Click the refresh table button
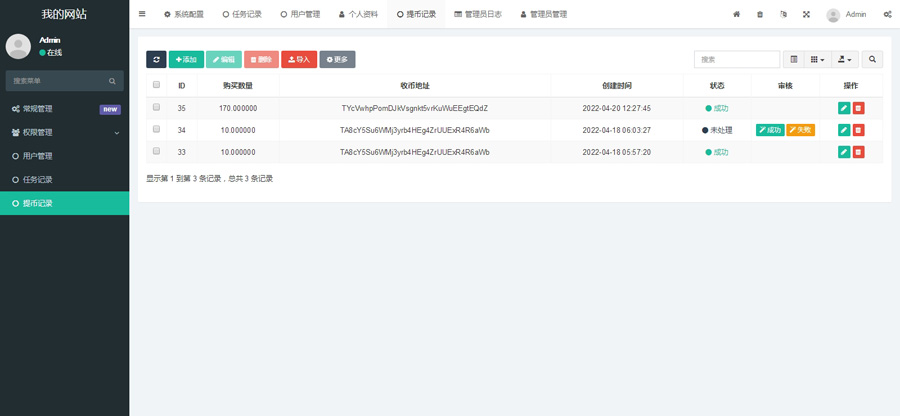The height and width of the screenshot is (416, 900). (156, 60)
